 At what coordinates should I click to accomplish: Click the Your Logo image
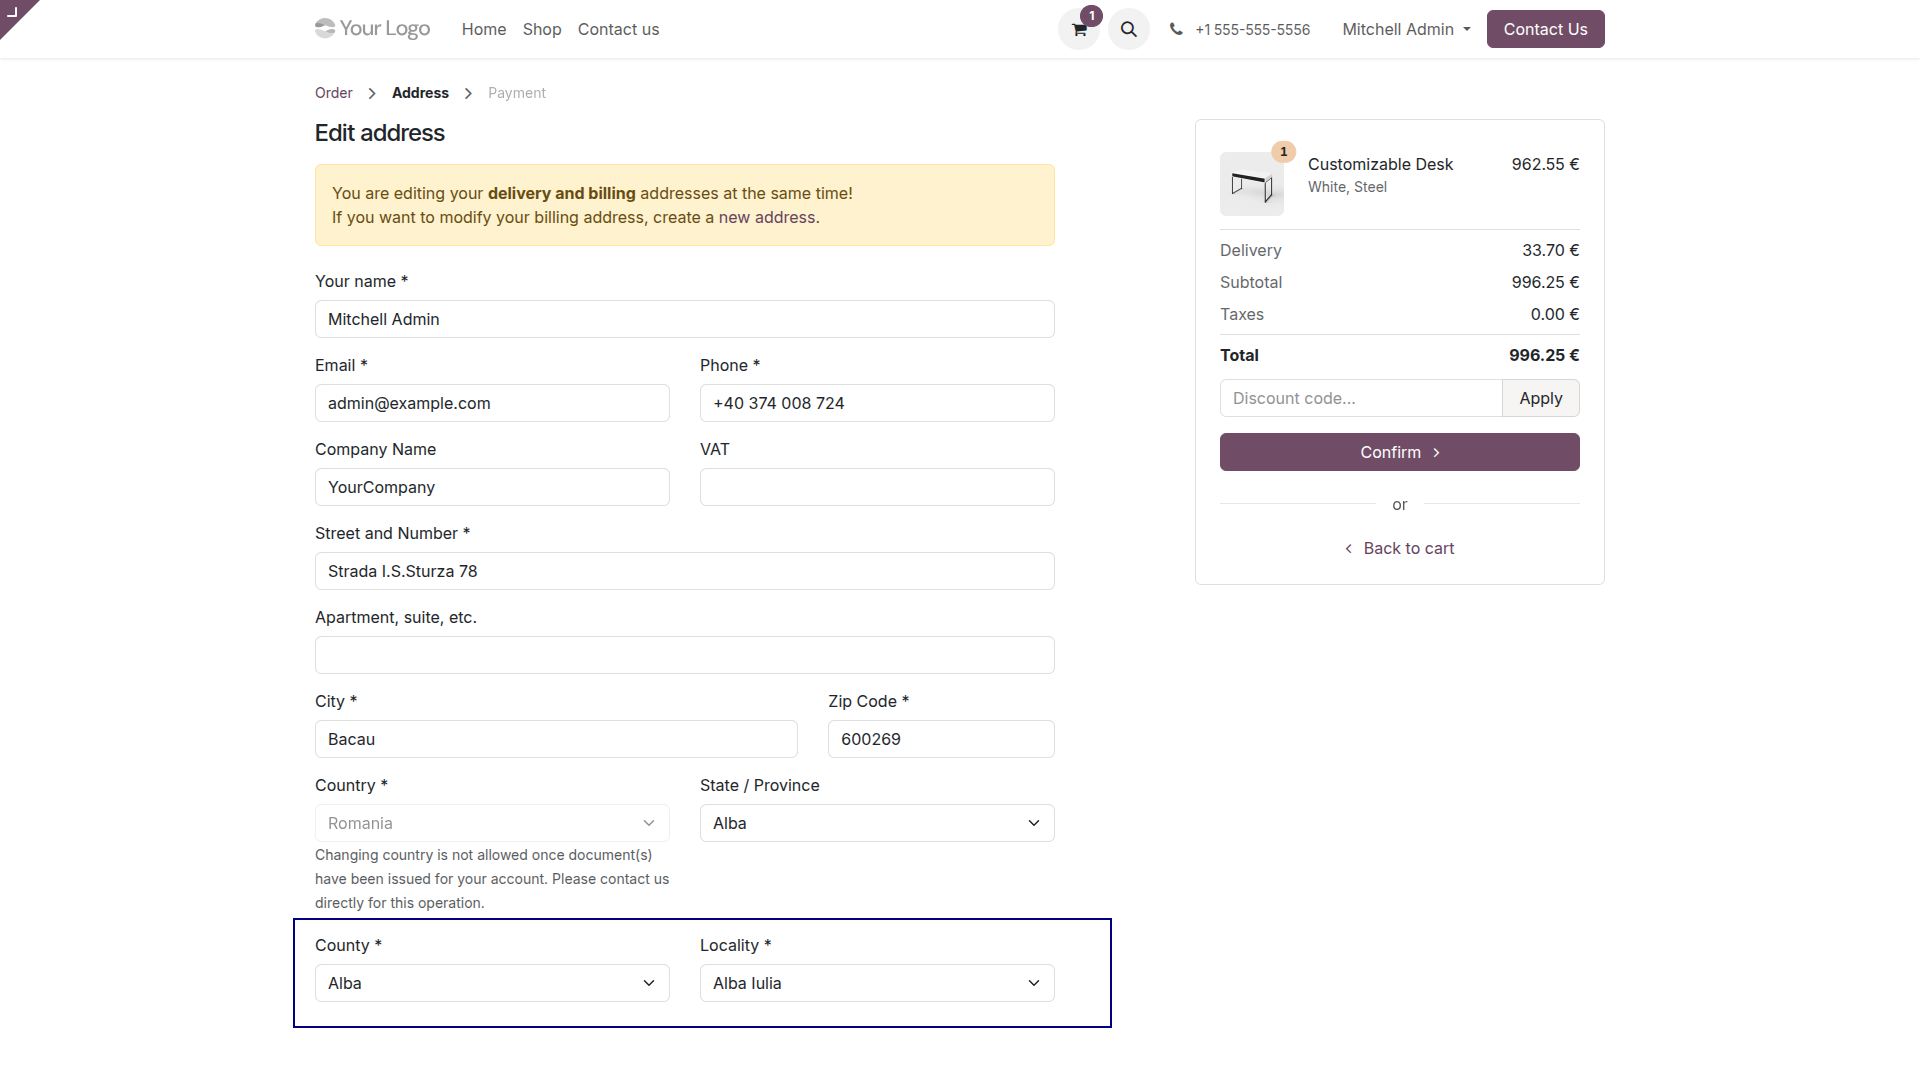tap(372, 28)
